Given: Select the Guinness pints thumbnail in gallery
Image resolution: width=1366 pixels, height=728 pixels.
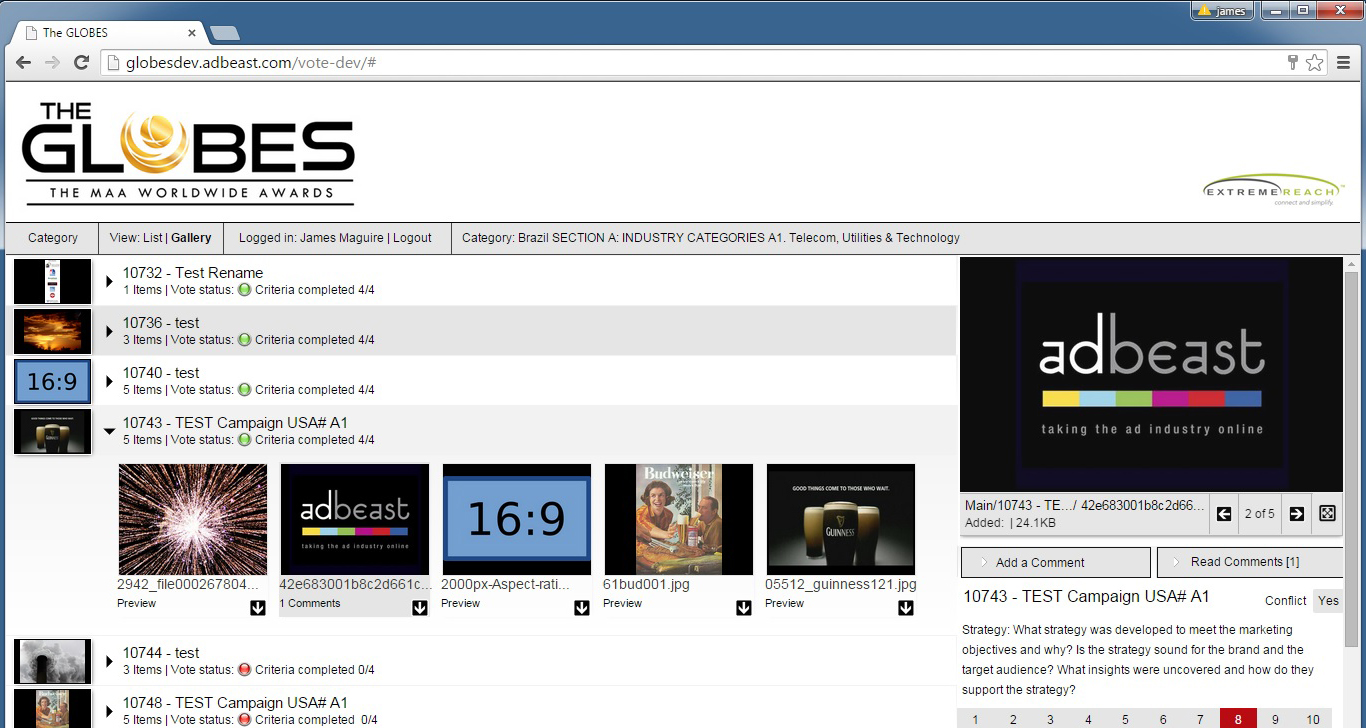Looking at the screenshot, I should pos(841,519).
